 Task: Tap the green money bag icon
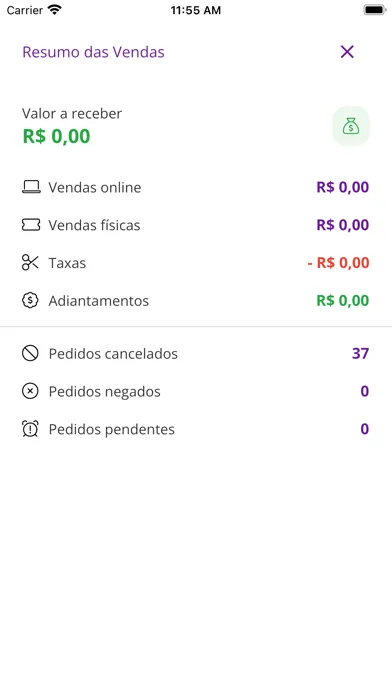[351, 126]
